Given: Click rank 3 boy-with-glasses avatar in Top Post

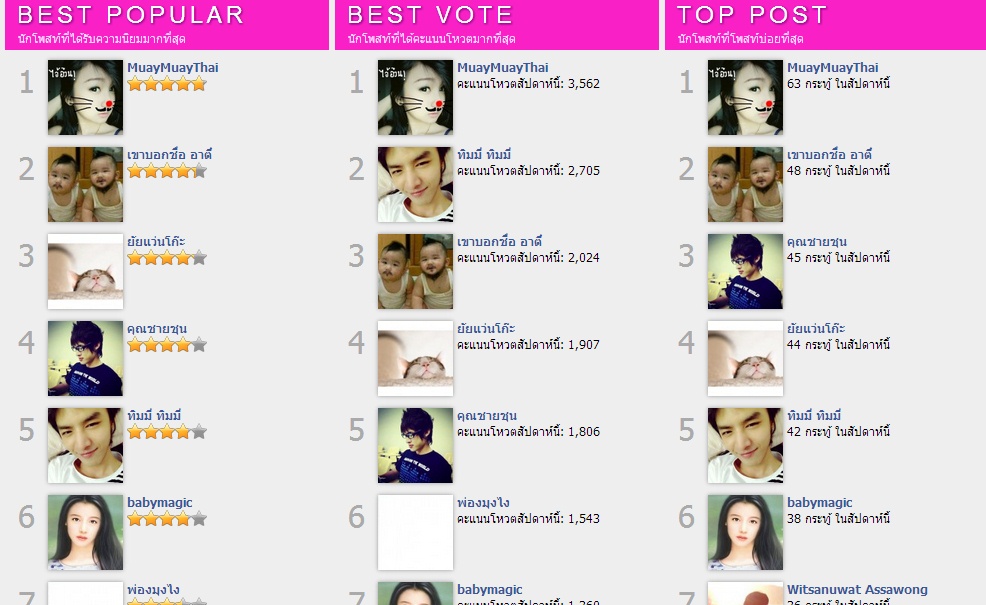Looking at the screenshot, I should point(745,271).
